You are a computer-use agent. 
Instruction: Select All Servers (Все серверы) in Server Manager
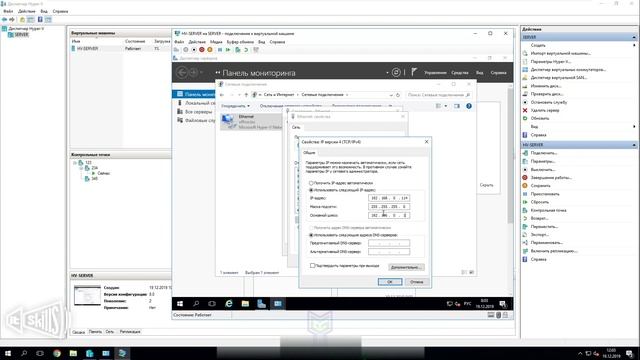(198, 111)
